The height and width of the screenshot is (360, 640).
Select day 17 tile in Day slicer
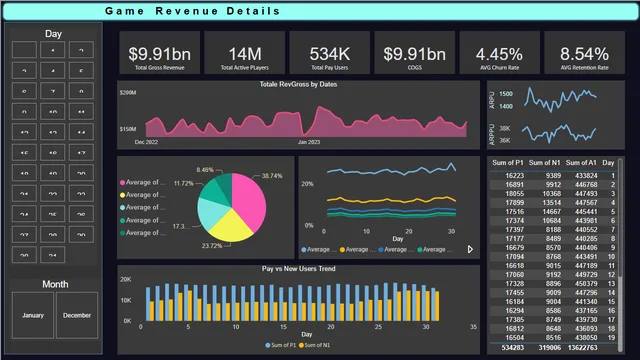[81, 152]
